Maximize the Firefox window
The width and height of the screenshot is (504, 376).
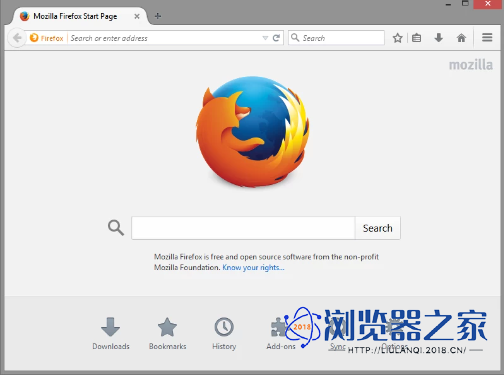[x=465, y=4]
